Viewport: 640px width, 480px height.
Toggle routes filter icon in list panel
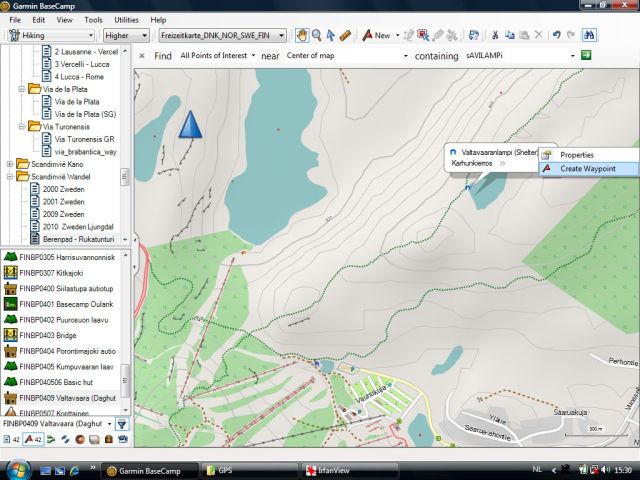tap(52, 440)
